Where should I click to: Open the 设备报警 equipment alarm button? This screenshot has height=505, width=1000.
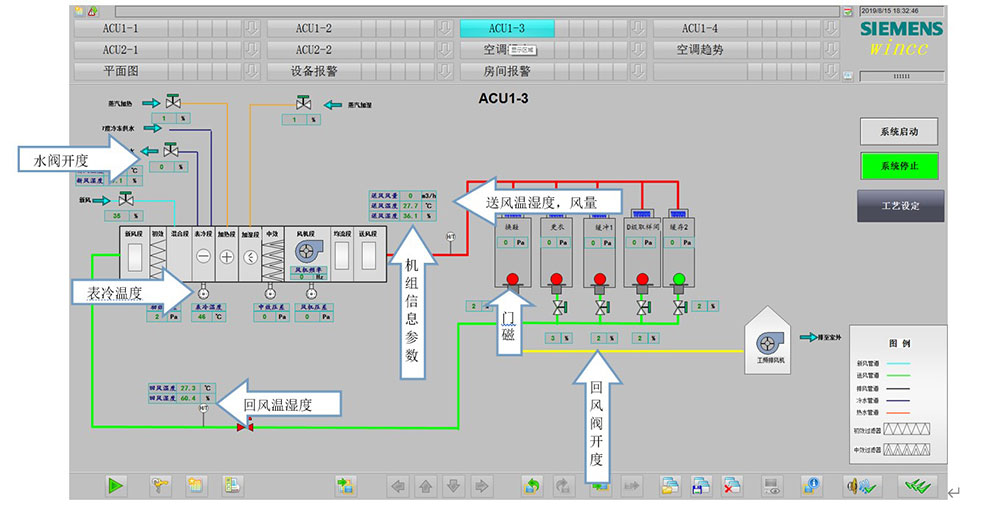314,71
